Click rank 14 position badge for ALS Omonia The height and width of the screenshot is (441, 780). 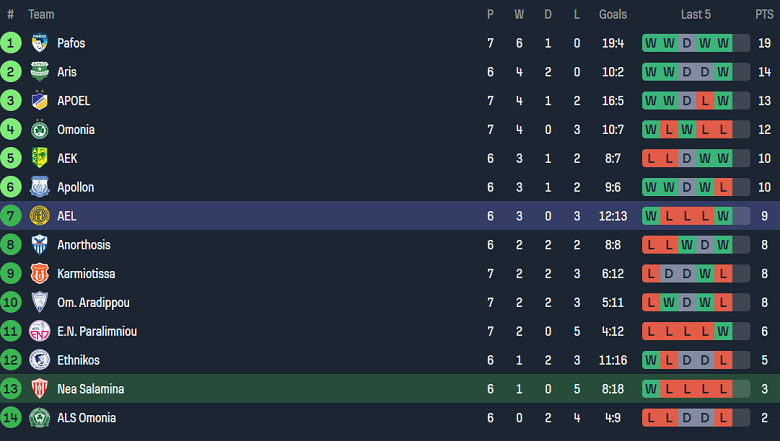click(x=11, y=418)
